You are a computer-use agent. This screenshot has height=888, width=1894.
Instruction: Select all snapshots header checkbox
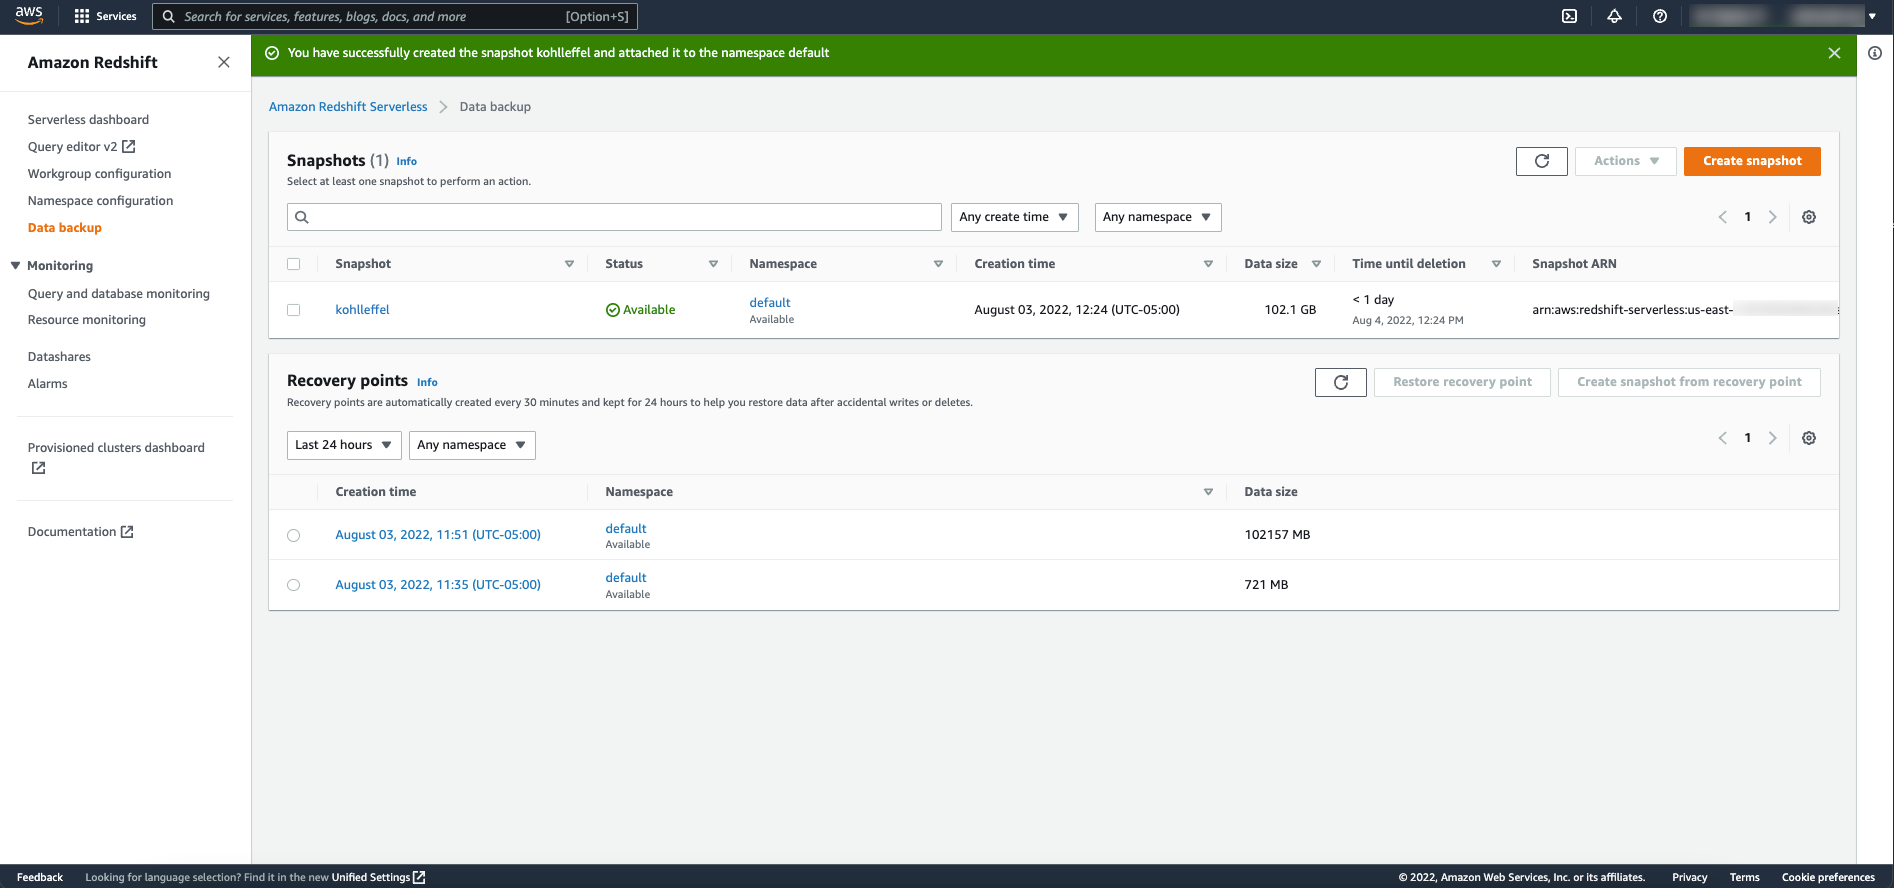point(294,264)
